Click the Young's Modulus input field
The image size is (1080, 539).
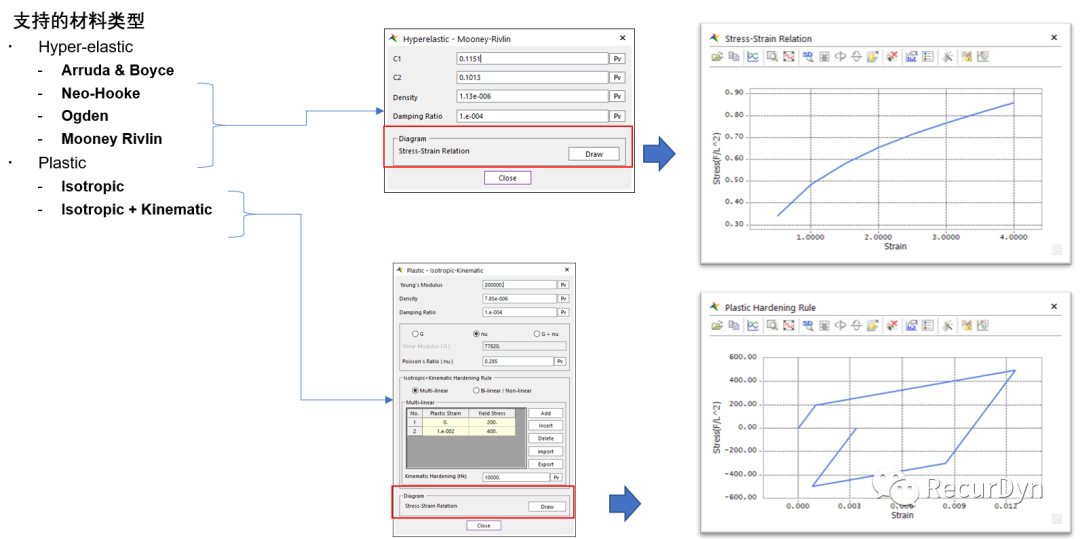pos(519,285)
